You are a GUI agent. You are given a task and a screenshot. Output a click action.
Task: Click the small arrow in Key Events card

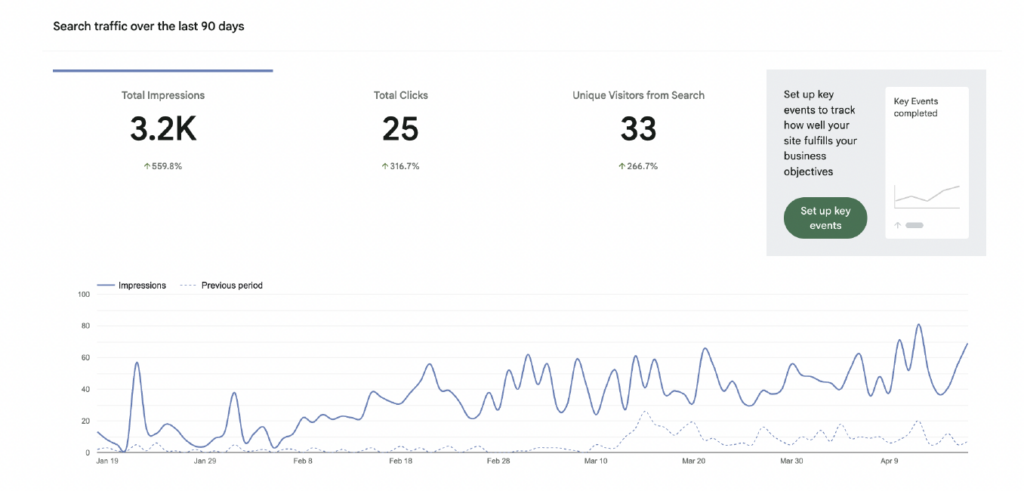click(x=898, y=225)
